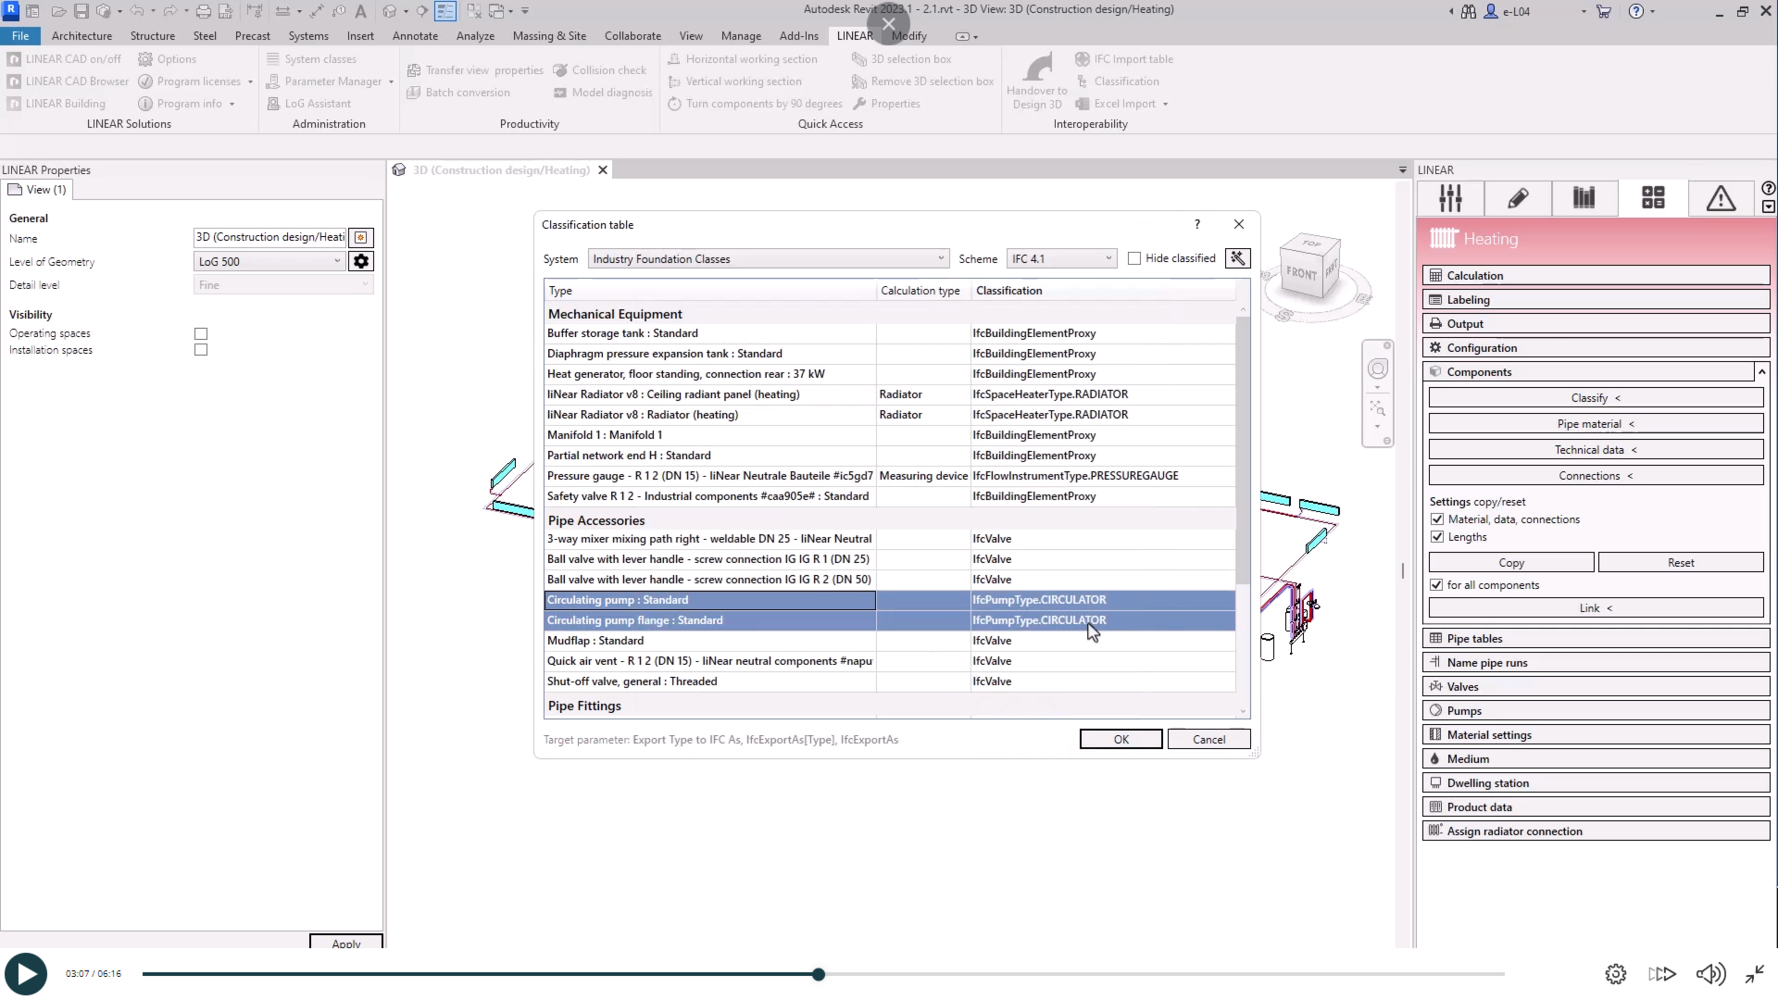
Task: Click the video progress slider handle
Action: pos(818,974)
